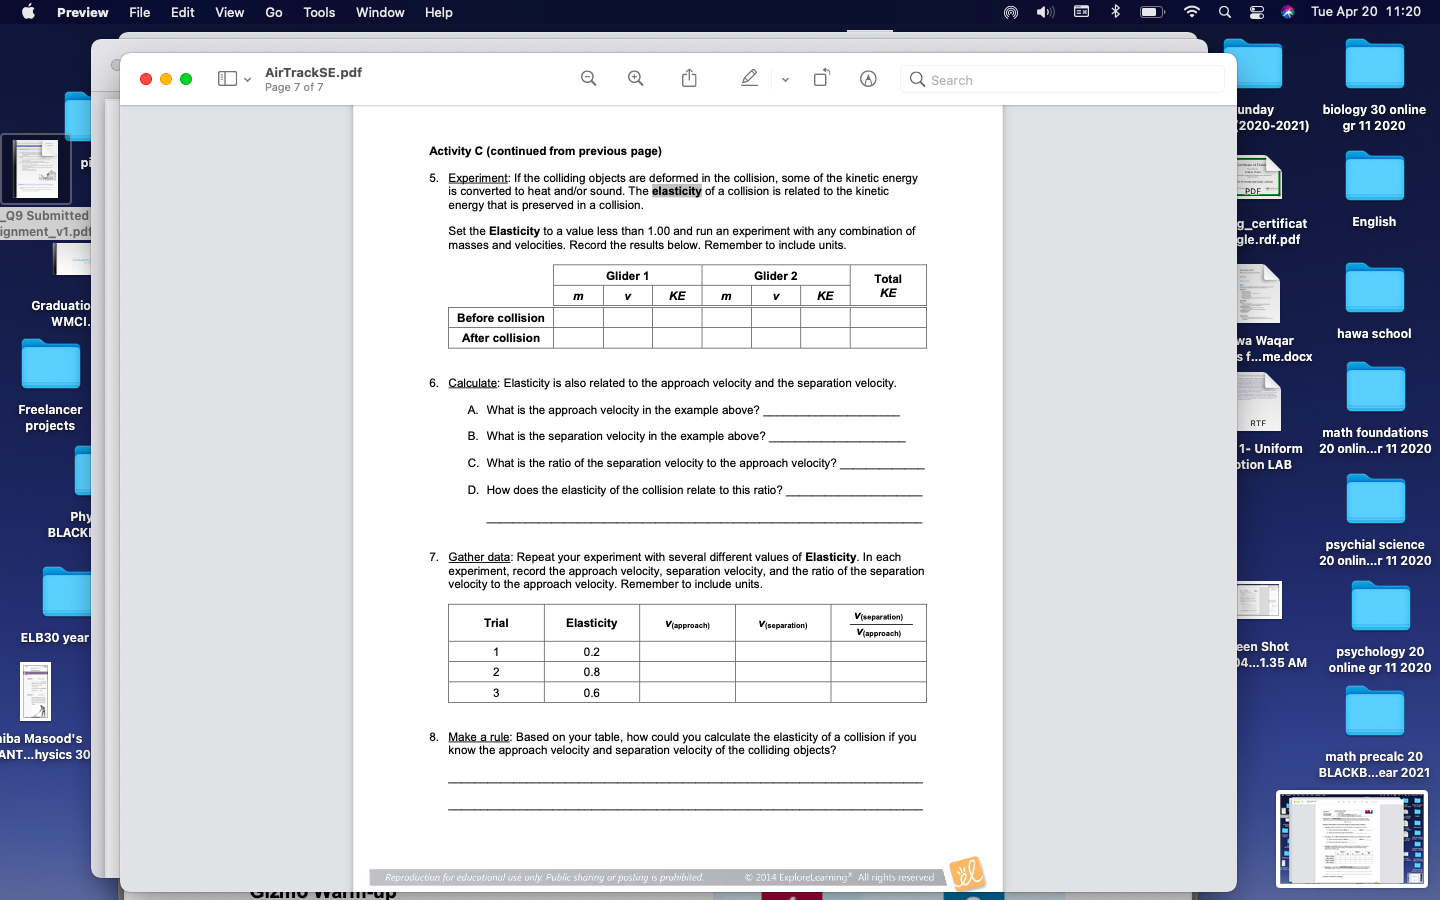This screenshot has width=1440, height=900.
Task: Click the Before collision row label
Action: (501, 318)
